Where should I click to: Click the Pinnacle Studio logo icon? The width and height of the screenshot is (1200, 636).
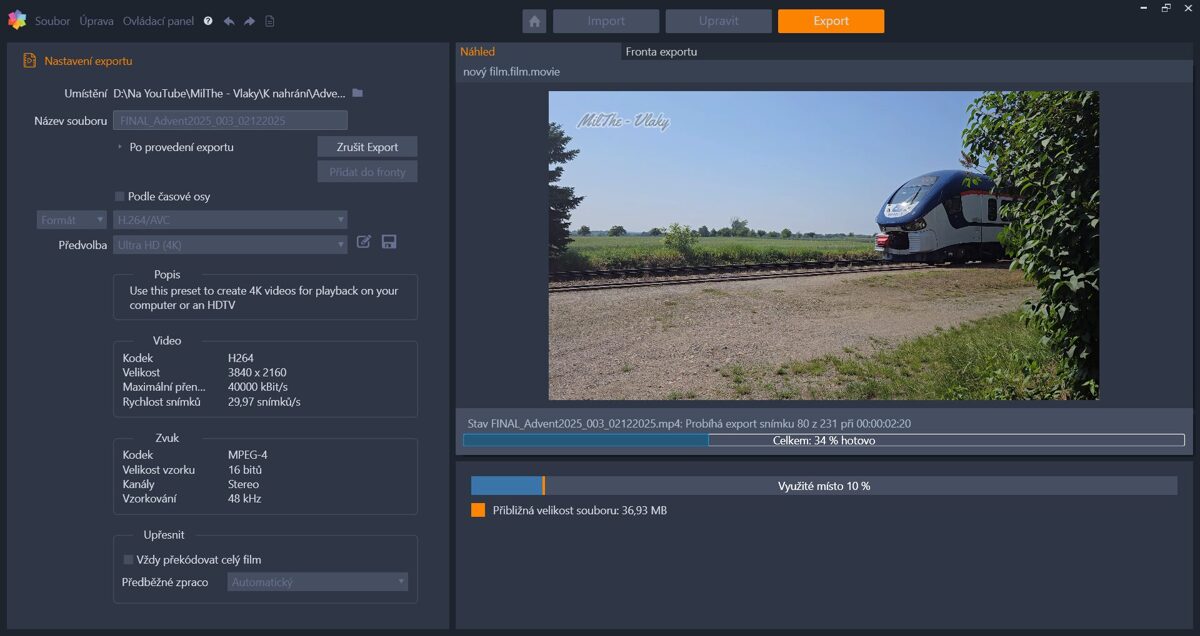tap(17, 20)
